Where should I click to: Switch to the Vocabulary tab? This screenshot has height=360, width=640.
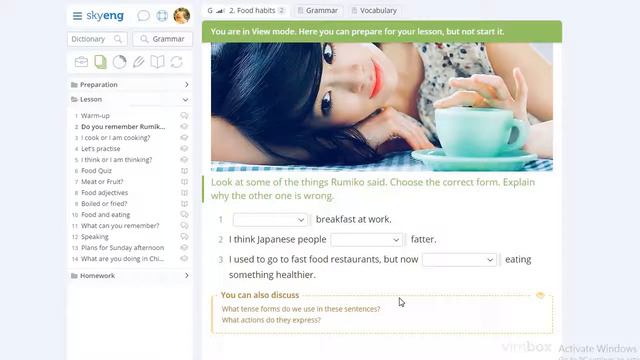point(374,11)
